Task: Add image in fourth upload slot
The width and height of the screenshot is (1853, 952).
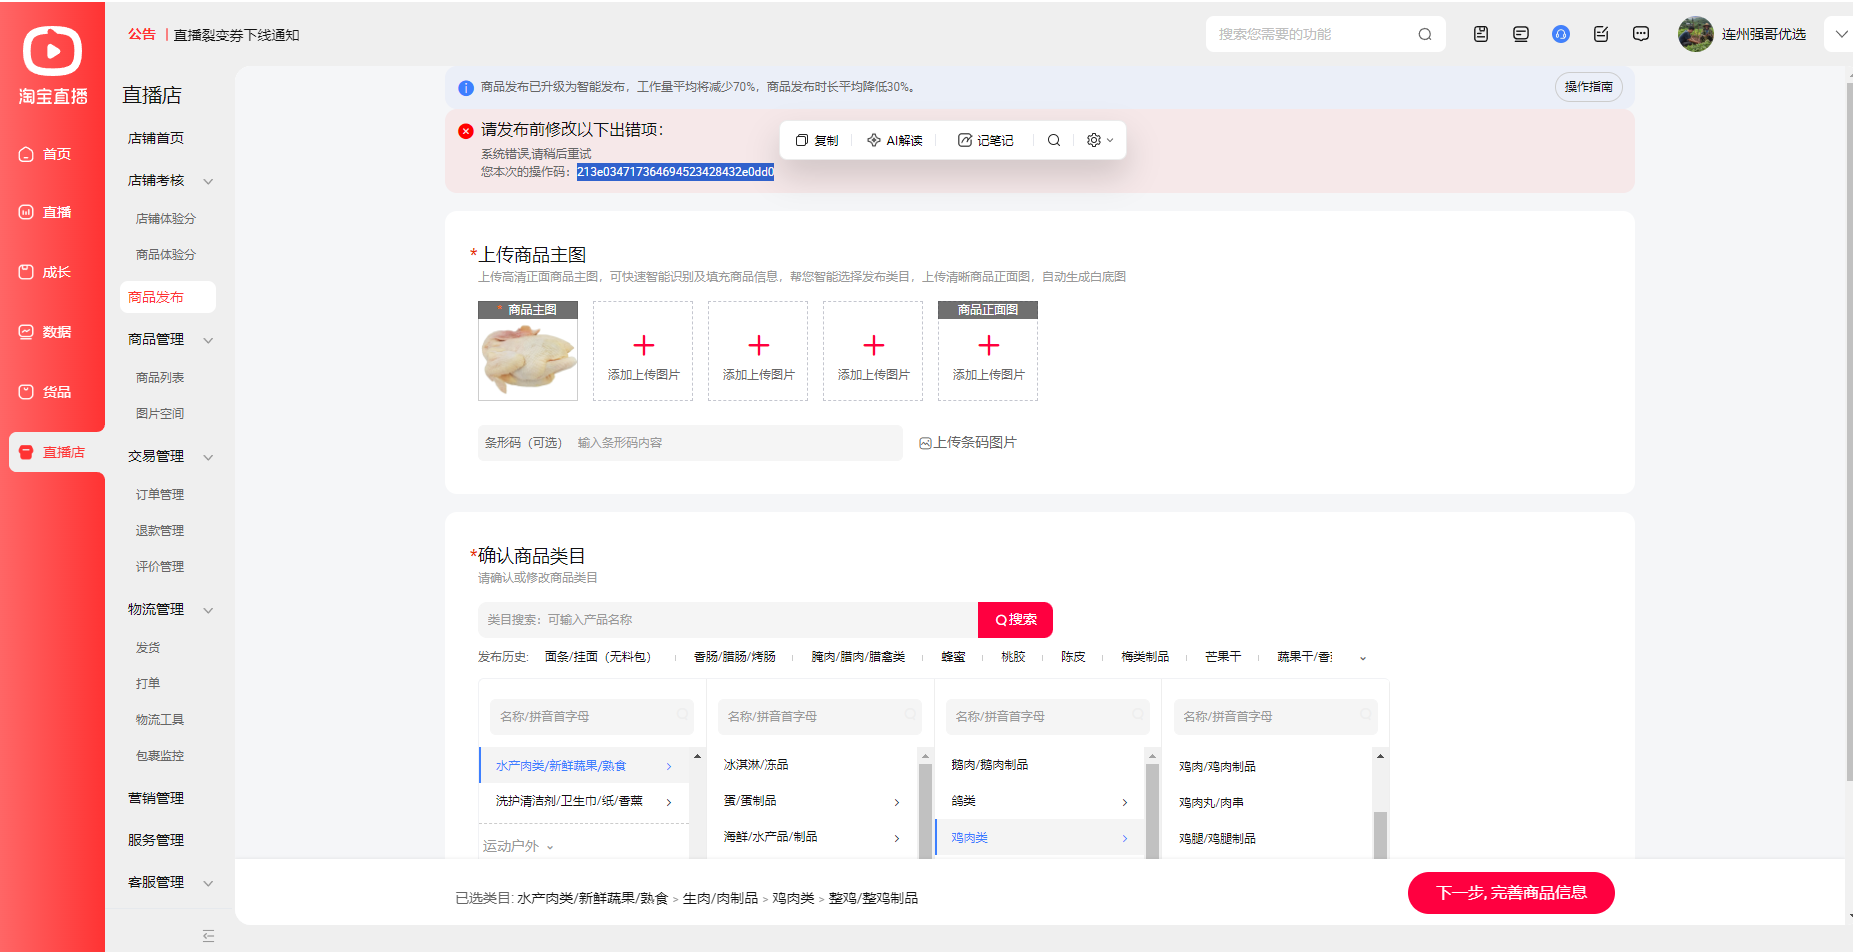Action: [x=873, y=351]
